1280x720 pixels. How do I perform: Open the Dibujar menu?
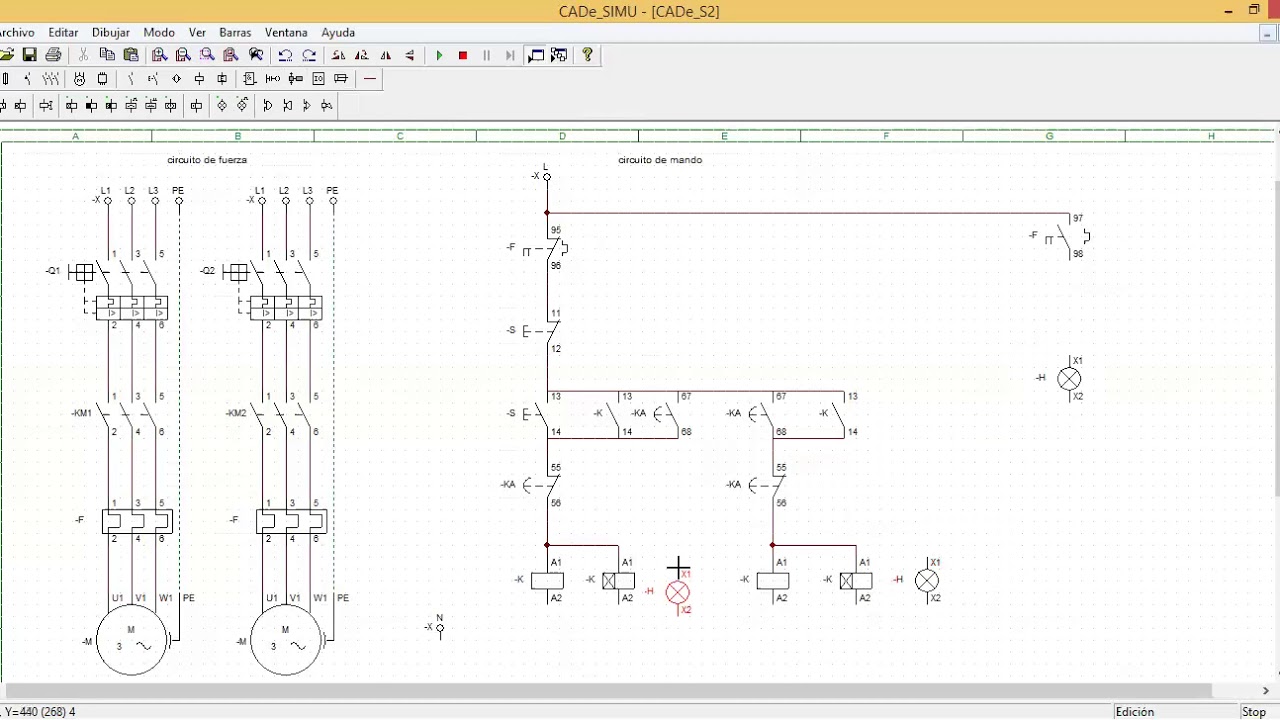[x=111, y=32]
